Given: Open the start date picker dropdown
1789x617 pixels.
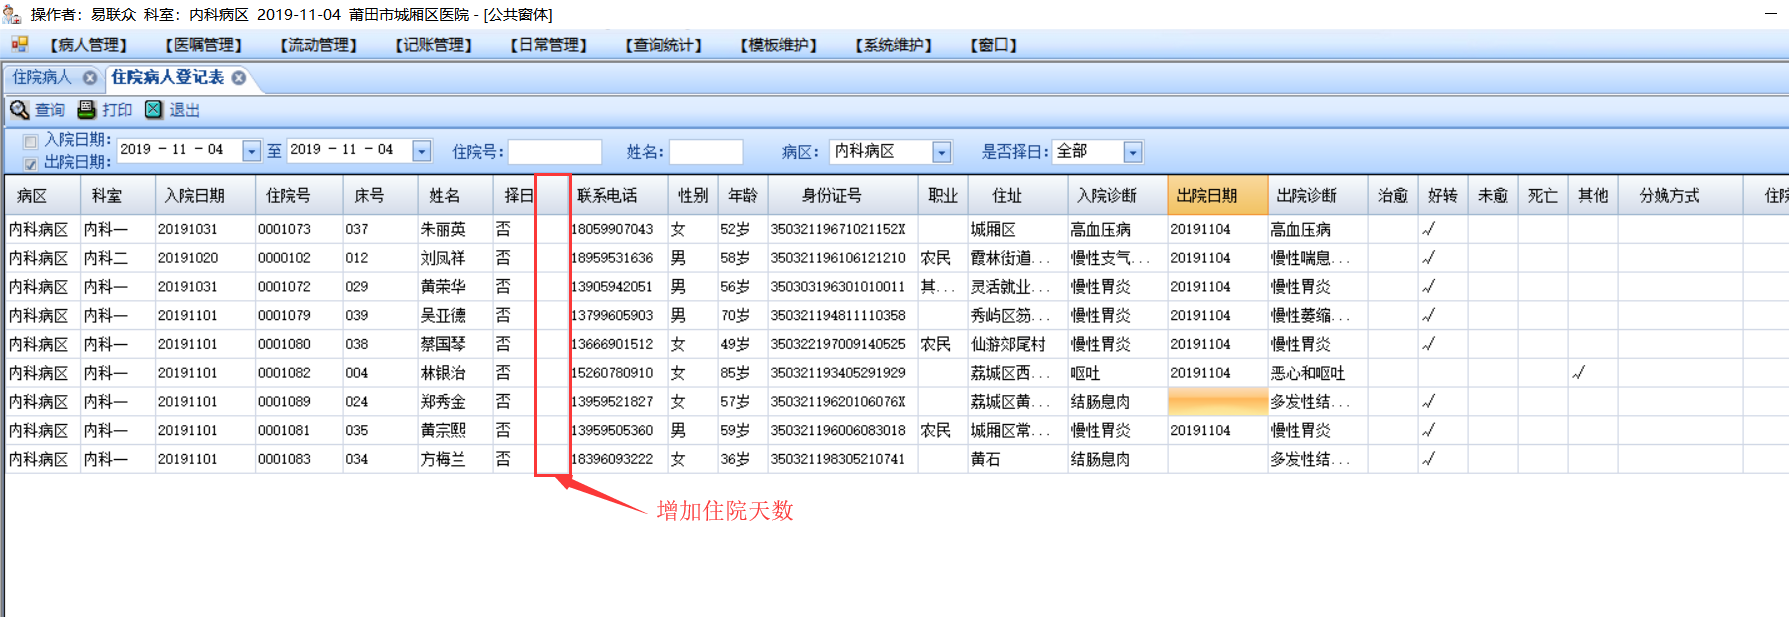Looking at the screenshot, I should [251, 151].
